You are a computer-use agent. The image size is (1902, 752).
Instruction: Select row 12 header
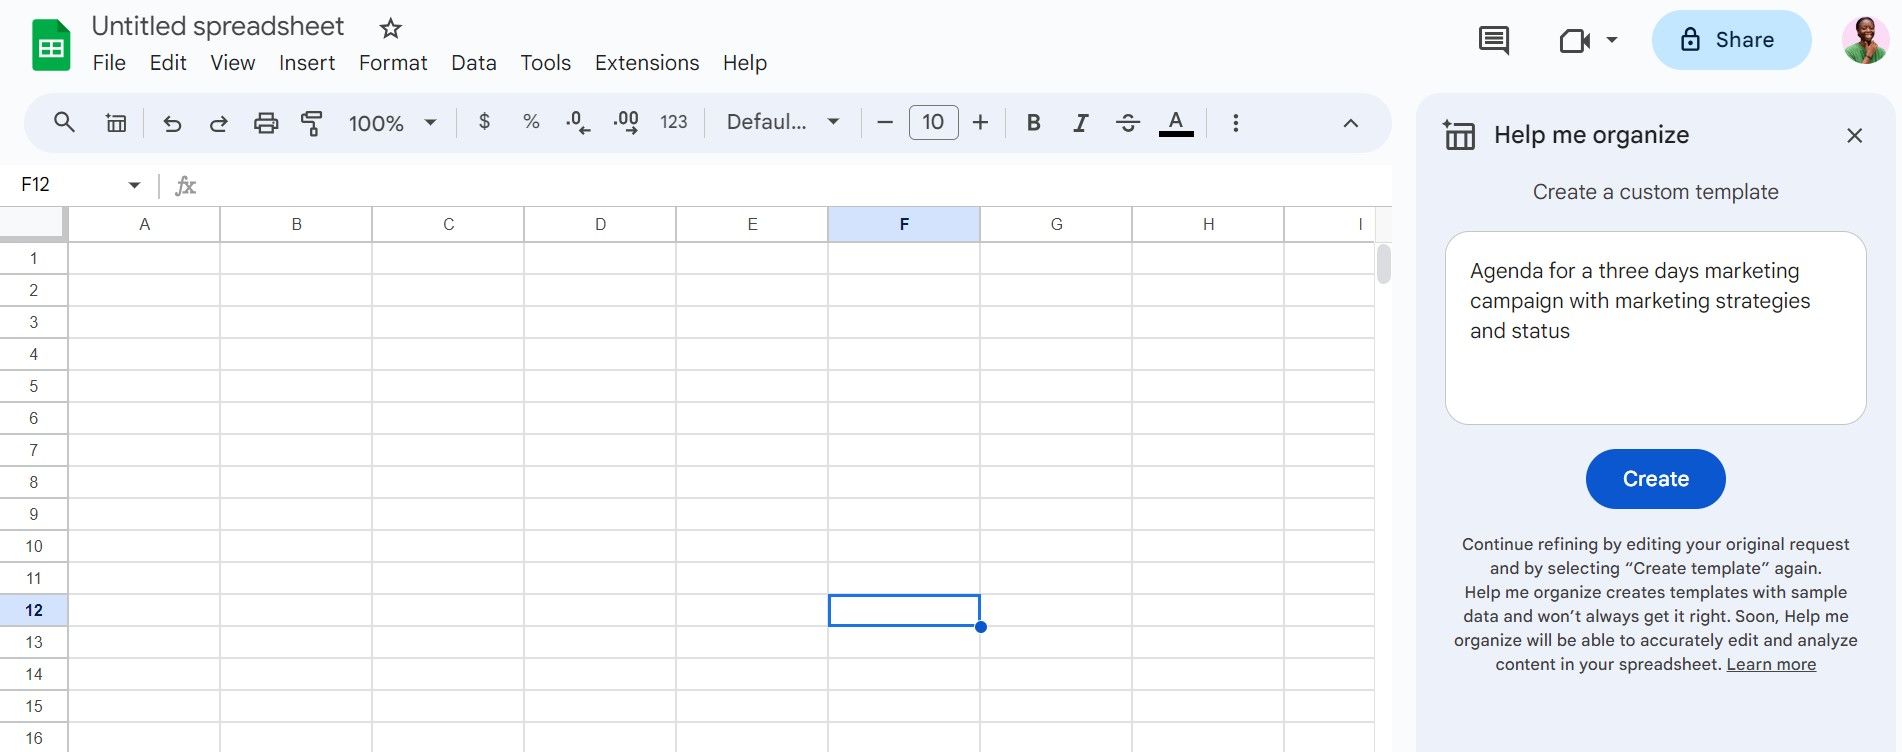click(33, 610)
